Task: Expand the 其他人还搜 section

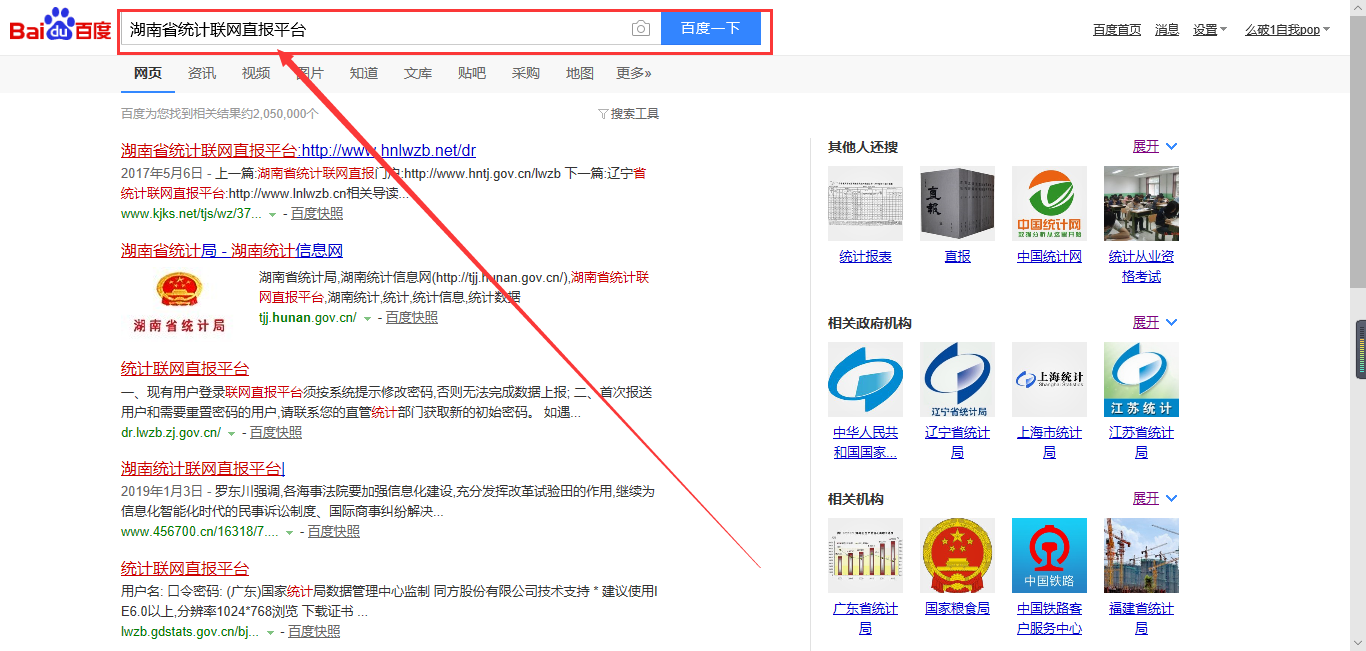Action: coord(1154,147)
